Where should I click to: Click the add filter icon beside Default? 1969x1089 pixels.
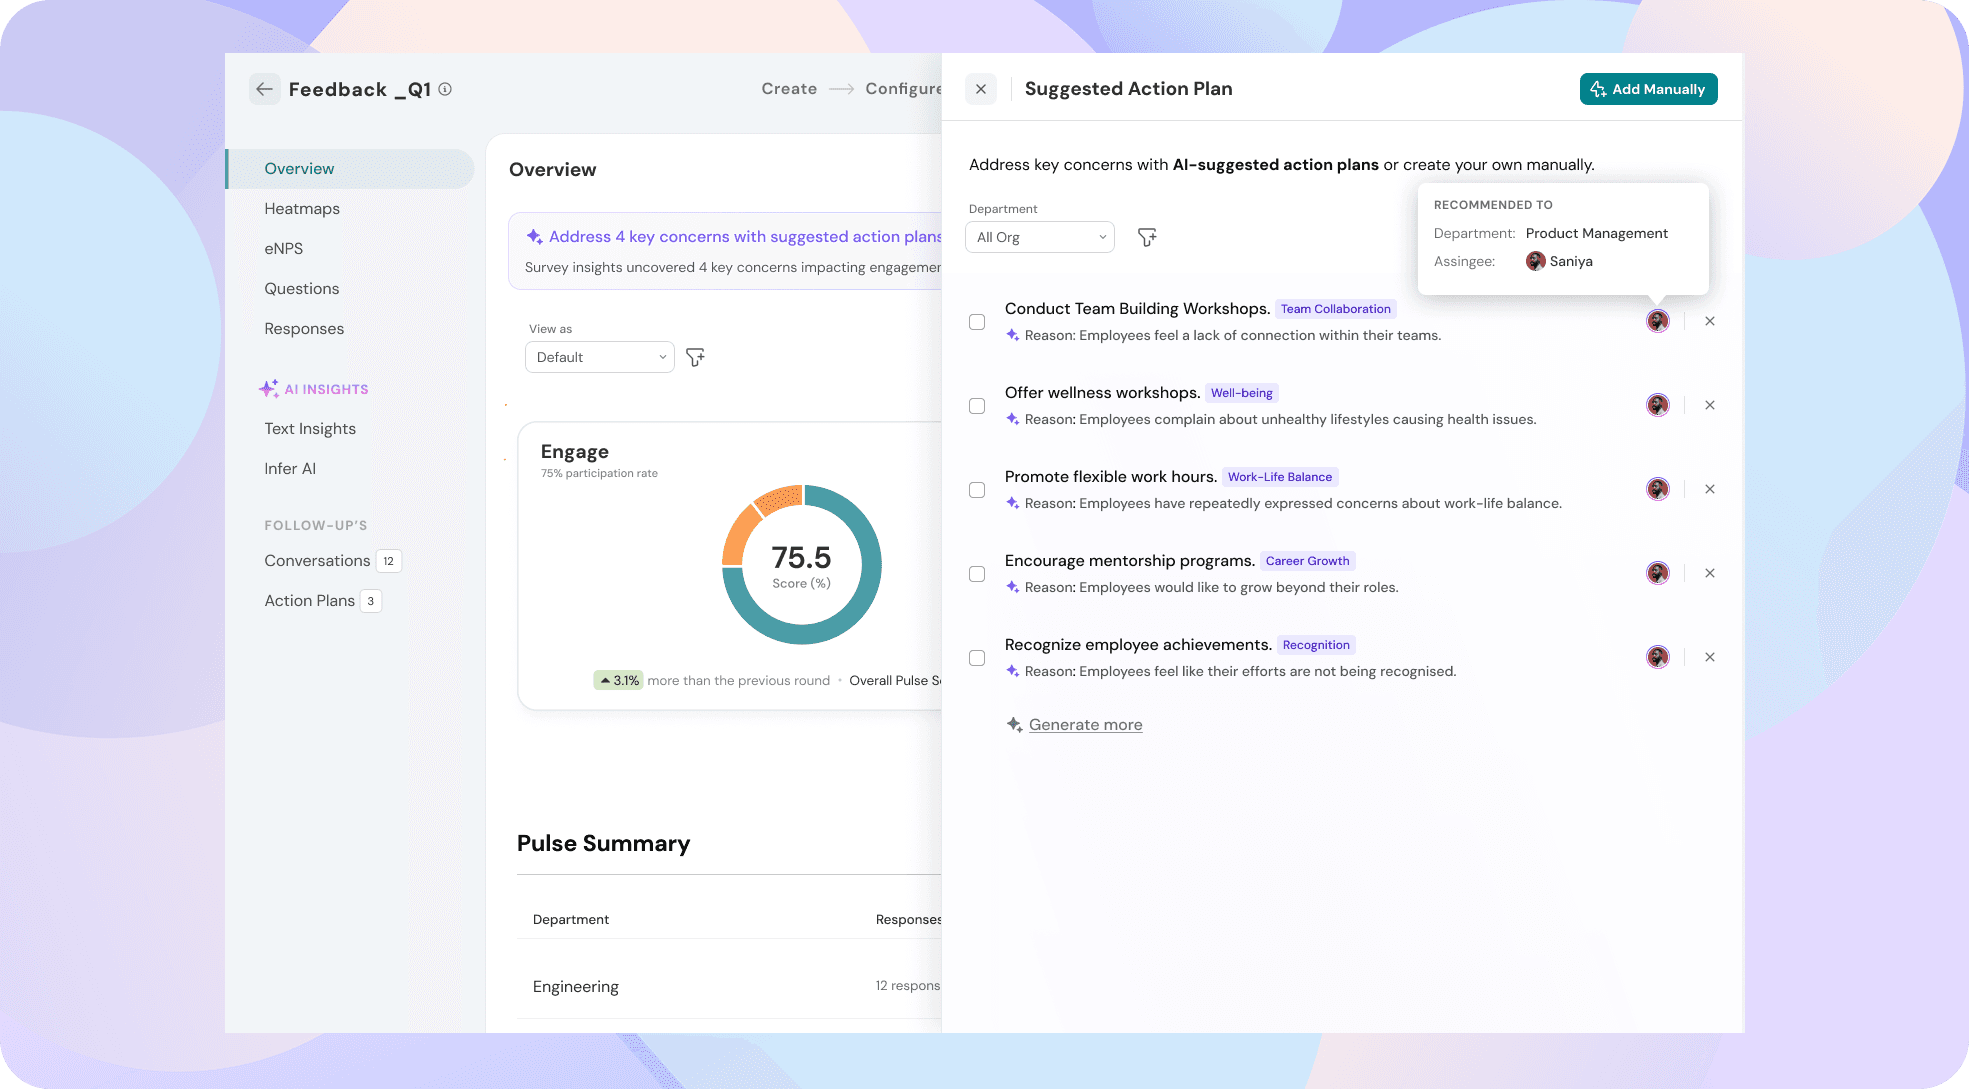click(695, 357)
